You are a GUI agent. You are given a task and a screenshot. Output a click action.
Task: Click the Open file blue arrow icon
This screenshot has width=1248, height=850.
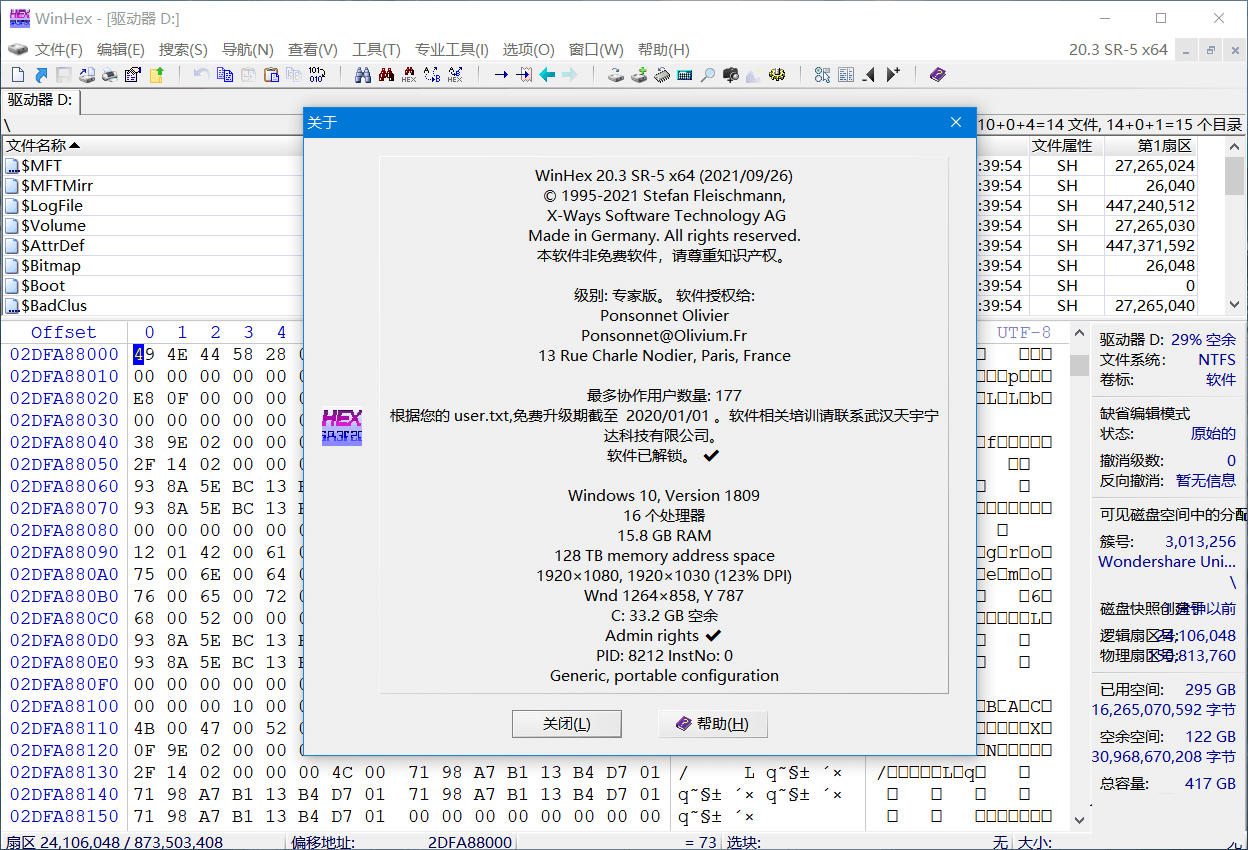(41, 75)
